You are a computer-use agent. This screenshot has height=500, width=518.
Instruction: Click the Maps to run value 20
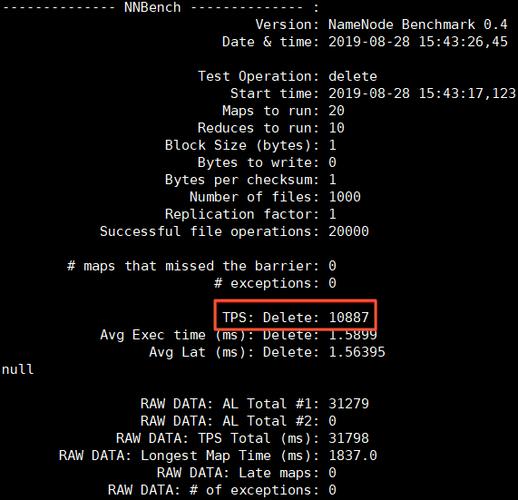pos(336,111)
